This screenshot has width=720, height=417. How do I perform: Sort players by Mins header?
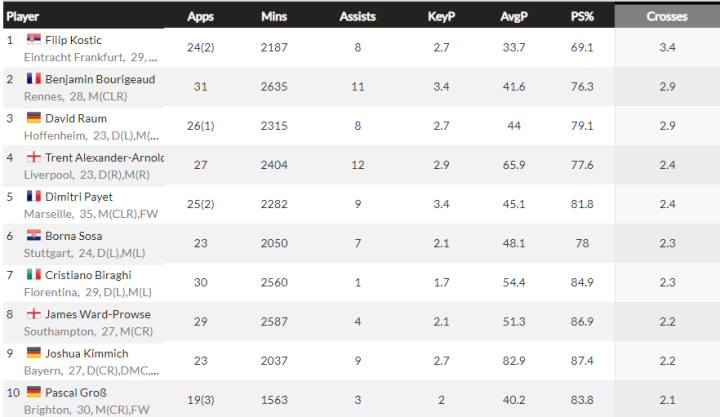(274, 16)
